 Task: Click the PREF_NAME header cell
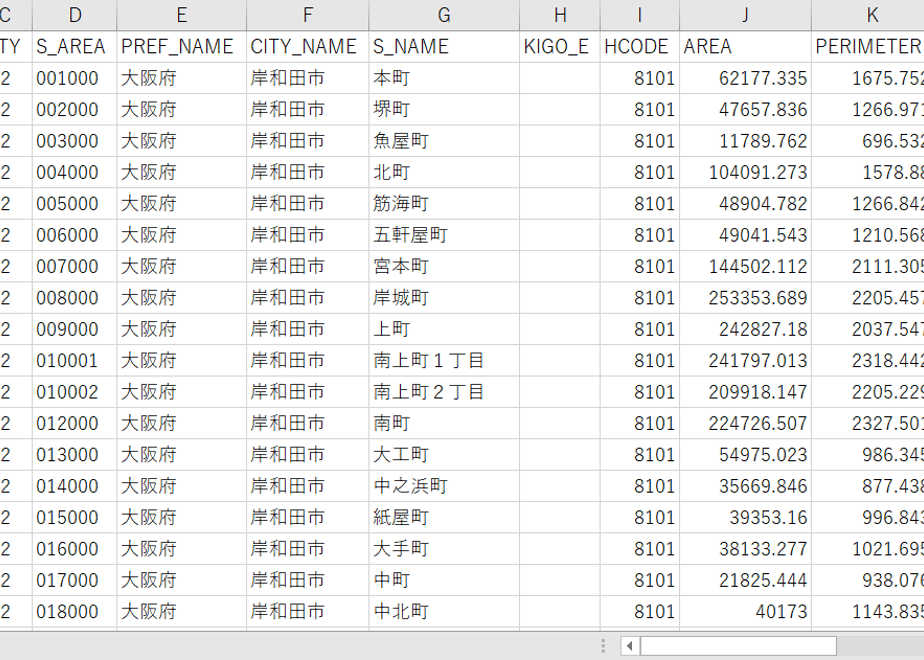(182, 47)
